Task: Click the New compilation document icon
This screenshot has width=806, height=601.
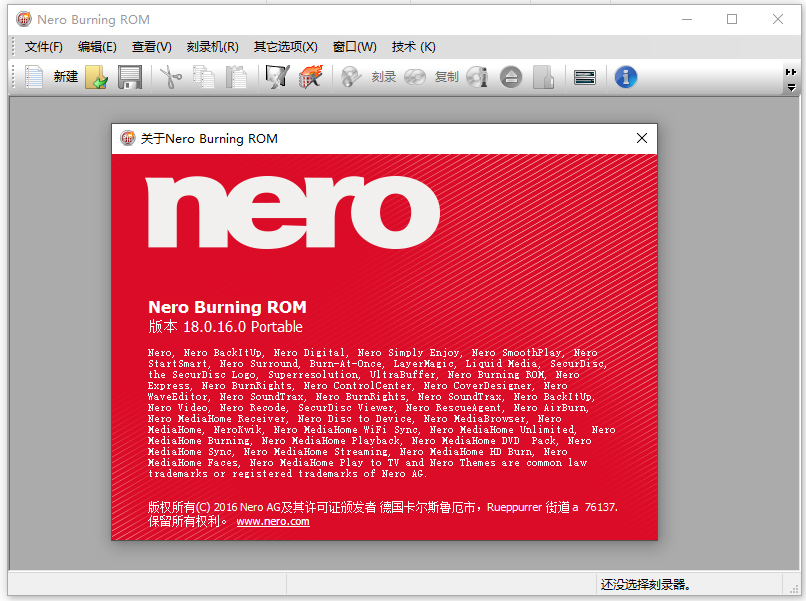Action: coord(34,77)
